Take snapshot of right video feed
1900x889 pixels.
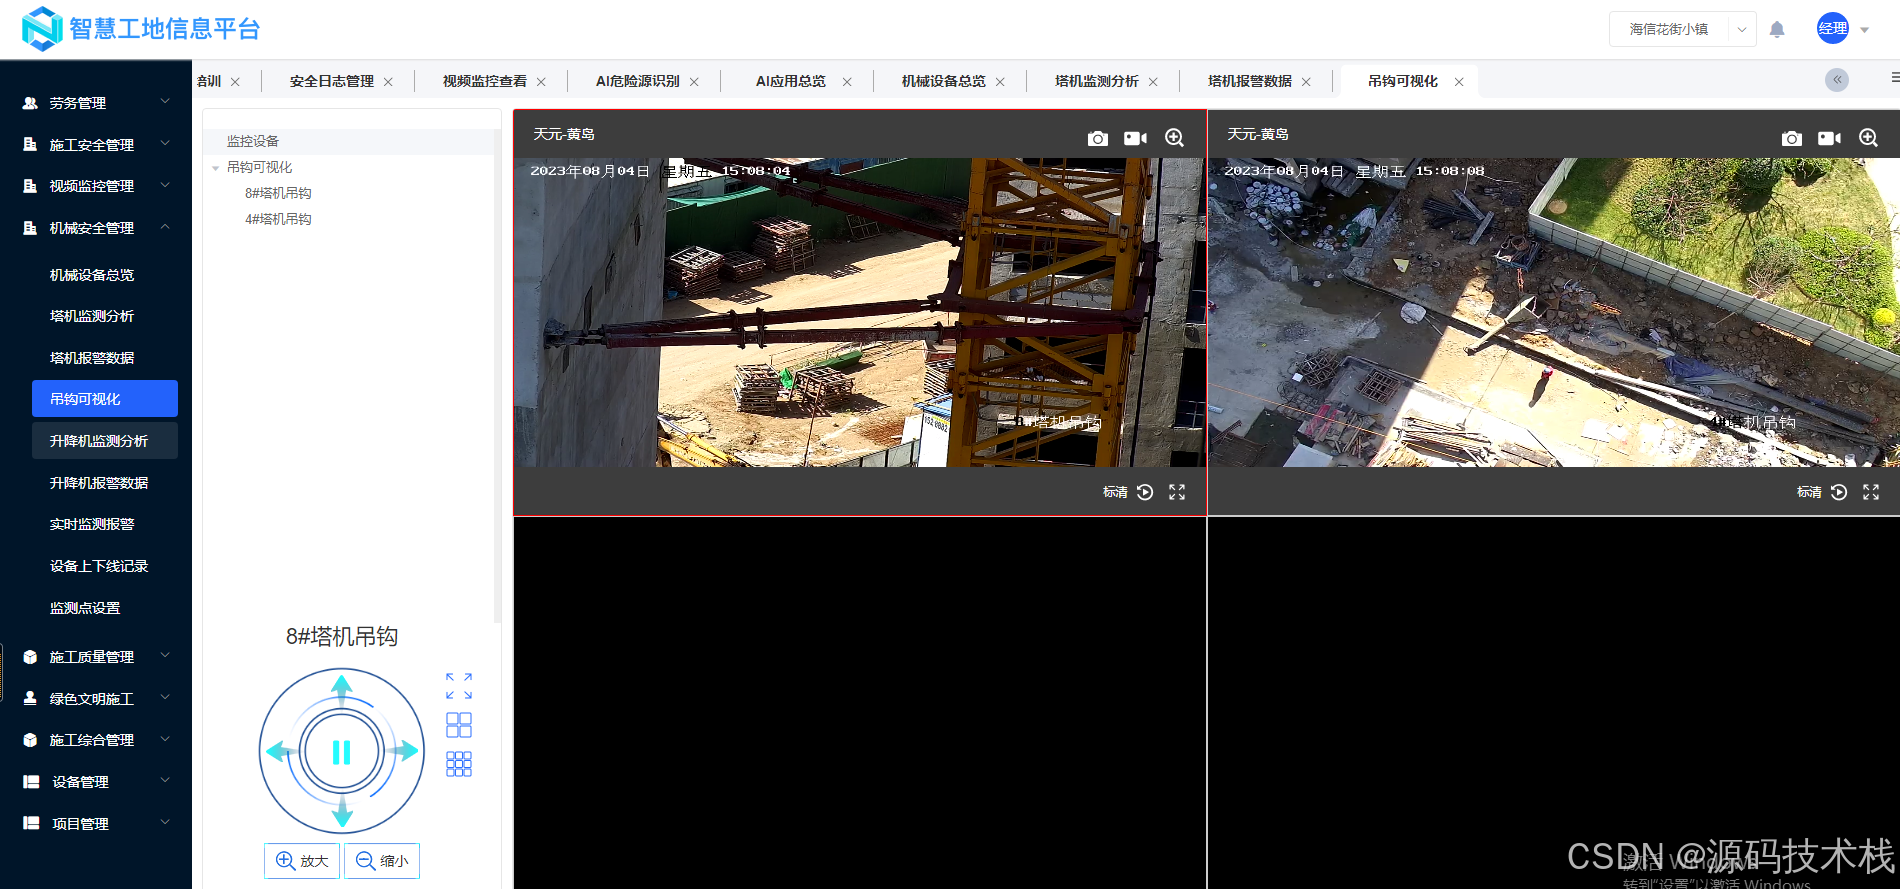(x=1792, y=138)
